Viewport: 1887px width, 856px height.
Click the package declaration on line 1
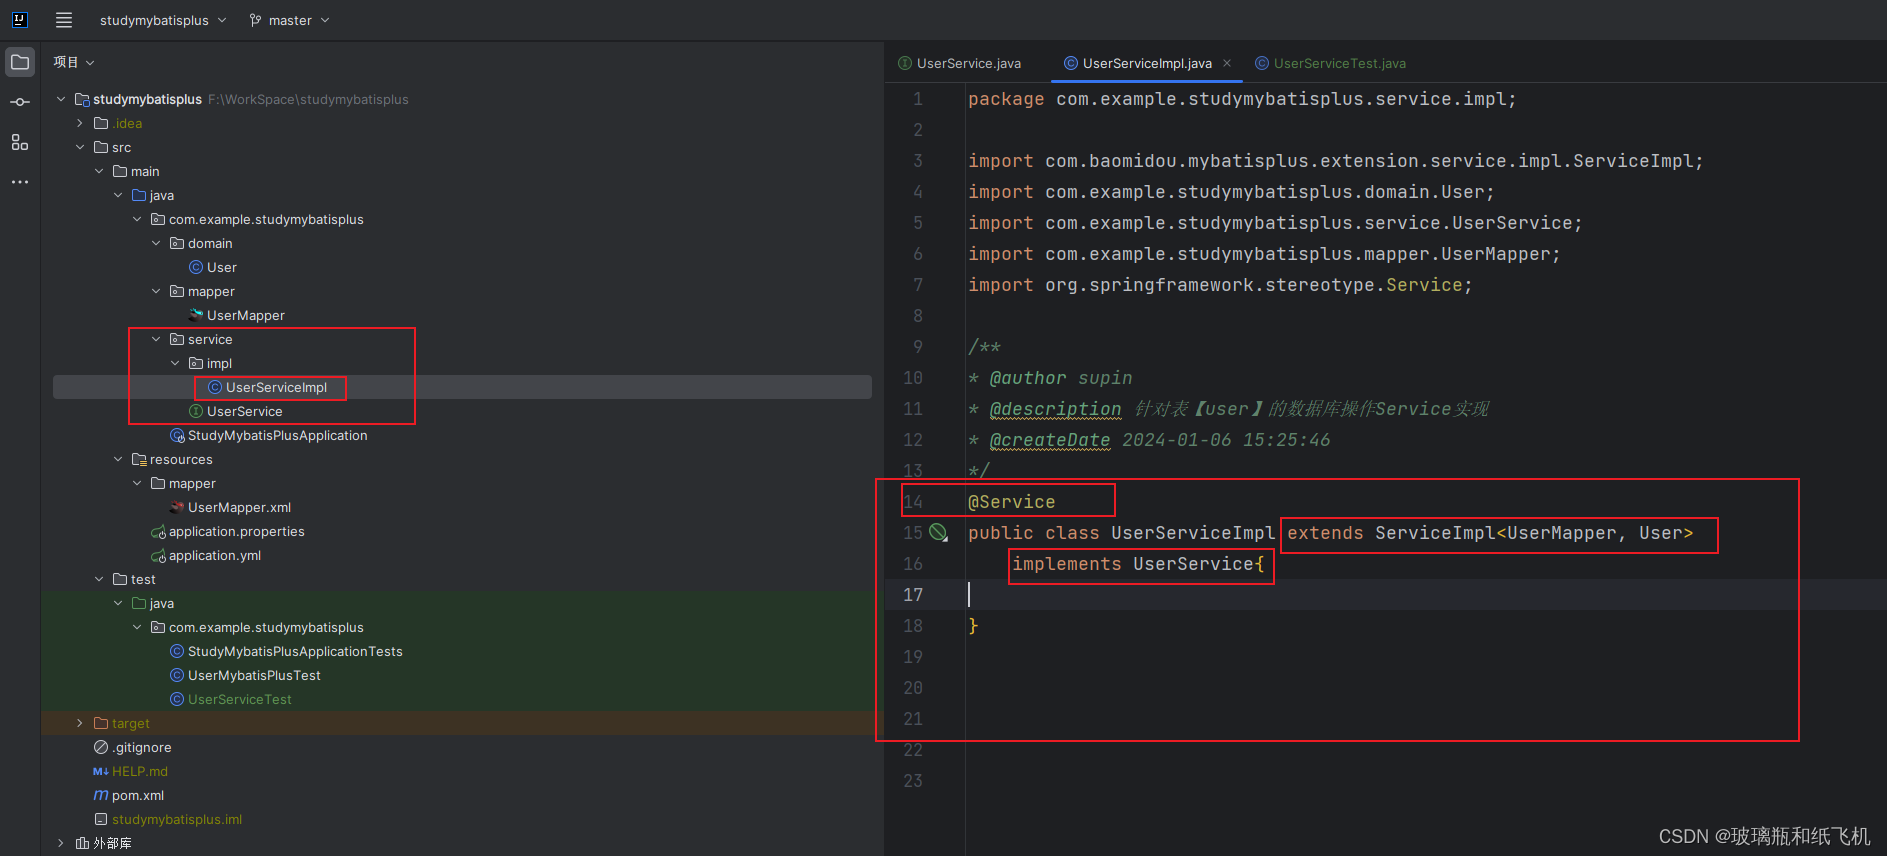(x=1242, y=99)
